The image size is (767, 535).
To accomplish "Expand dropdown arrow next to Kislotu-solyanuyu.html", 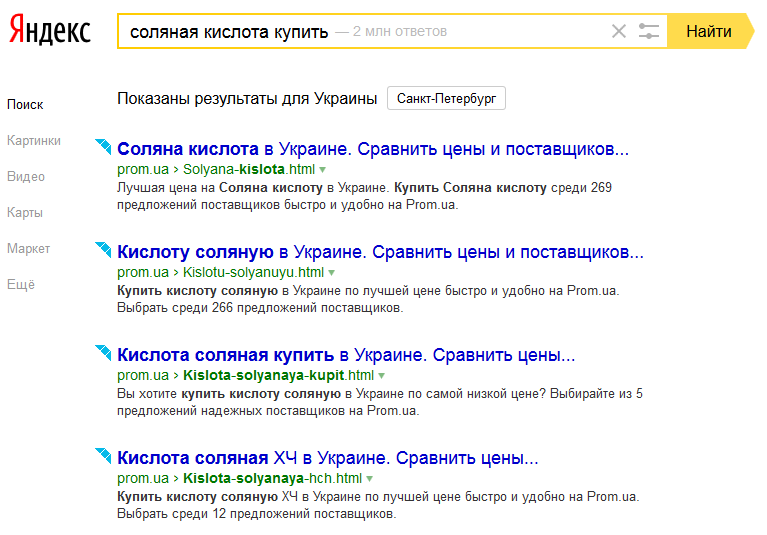I will point(332,273).
